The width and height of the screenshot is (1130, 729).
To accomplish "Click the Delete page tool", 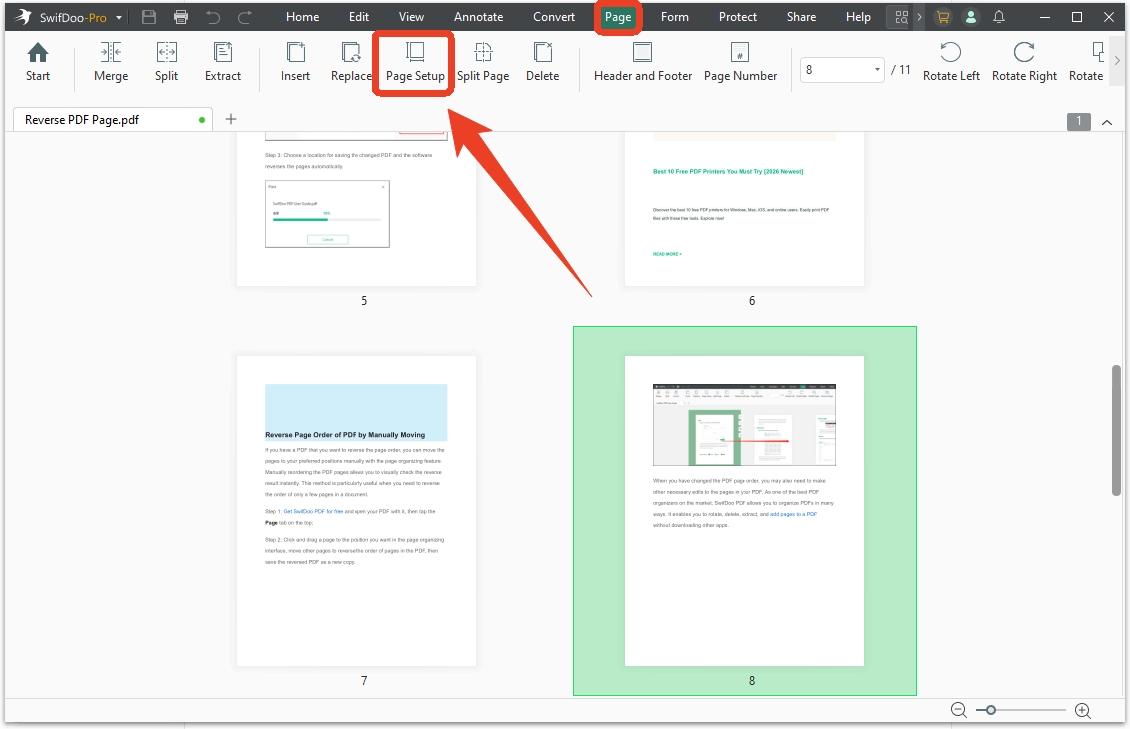I will [543, 61].
